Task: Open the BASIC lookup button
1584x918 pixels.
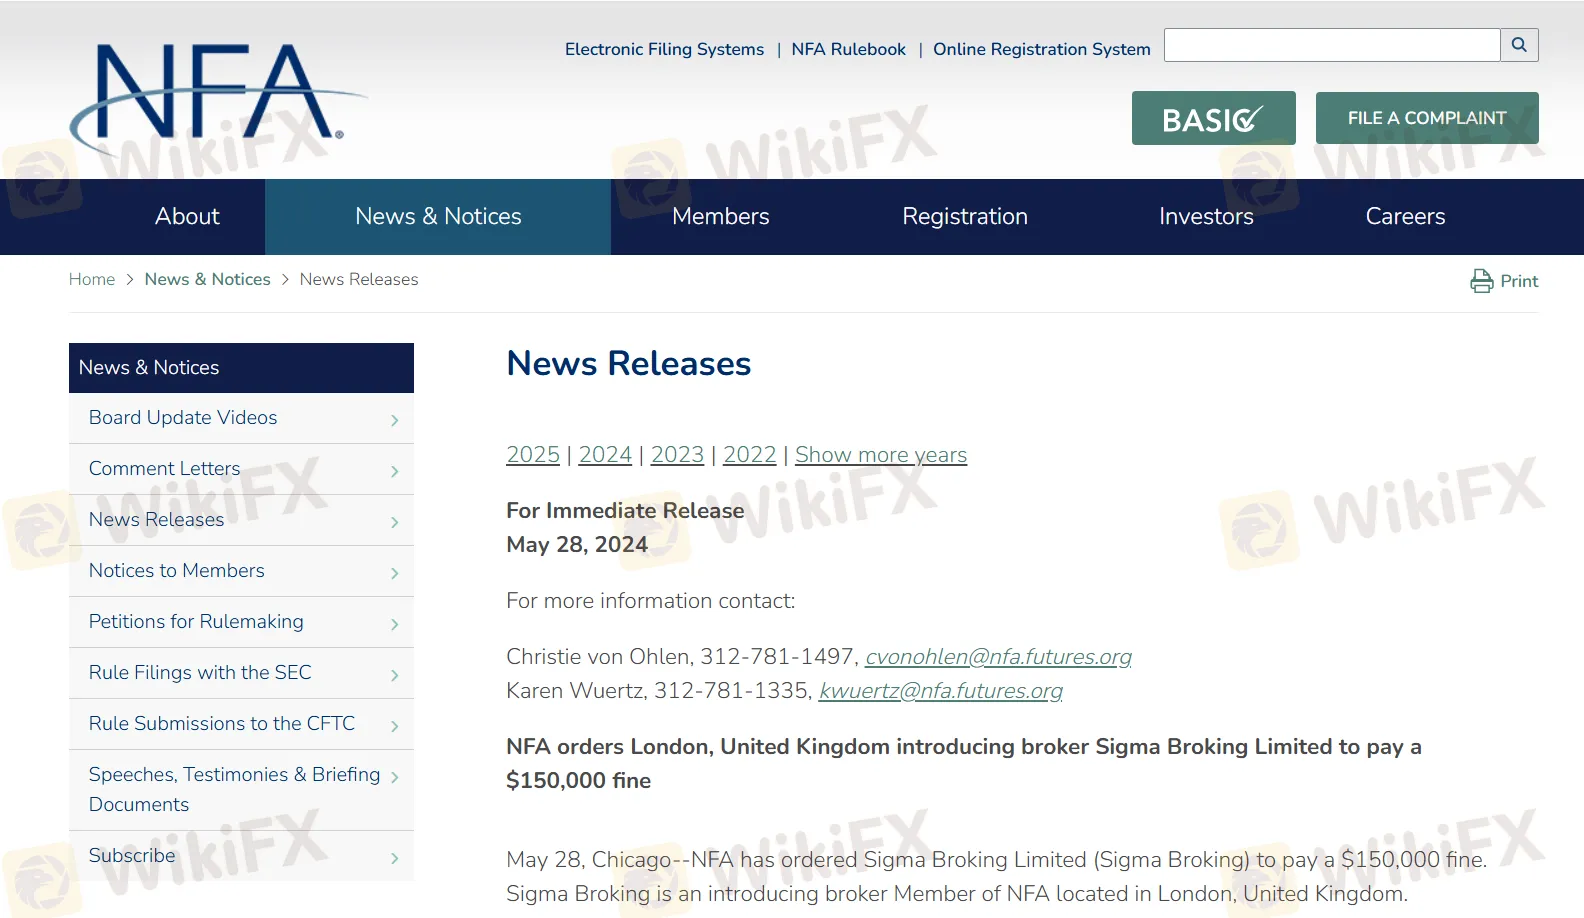Action: pyautogui.click(x=1213, y=118)
